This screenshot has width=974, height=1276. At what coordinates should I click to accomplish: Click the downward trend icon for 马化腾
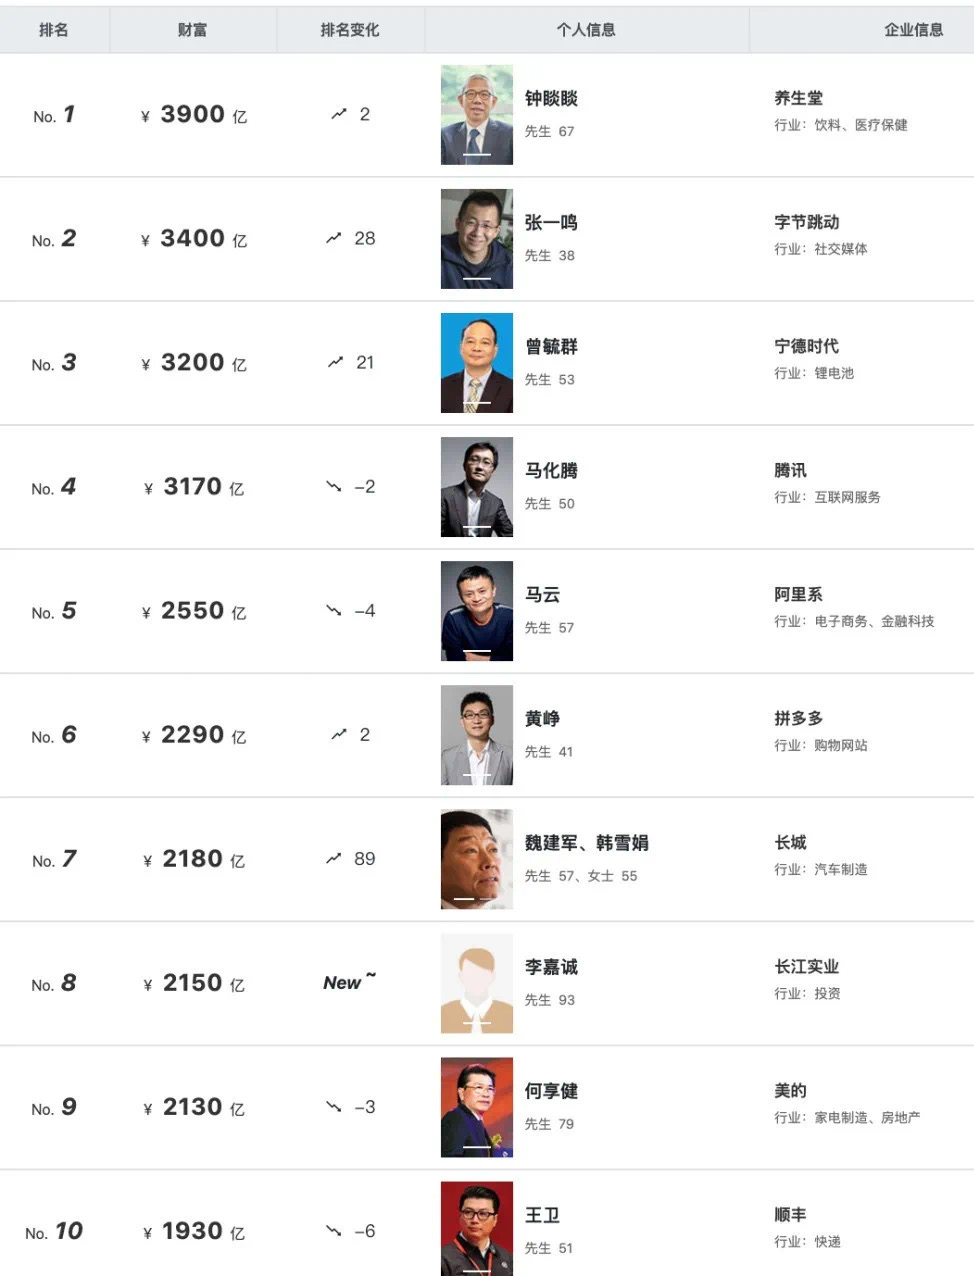[334, 486]
